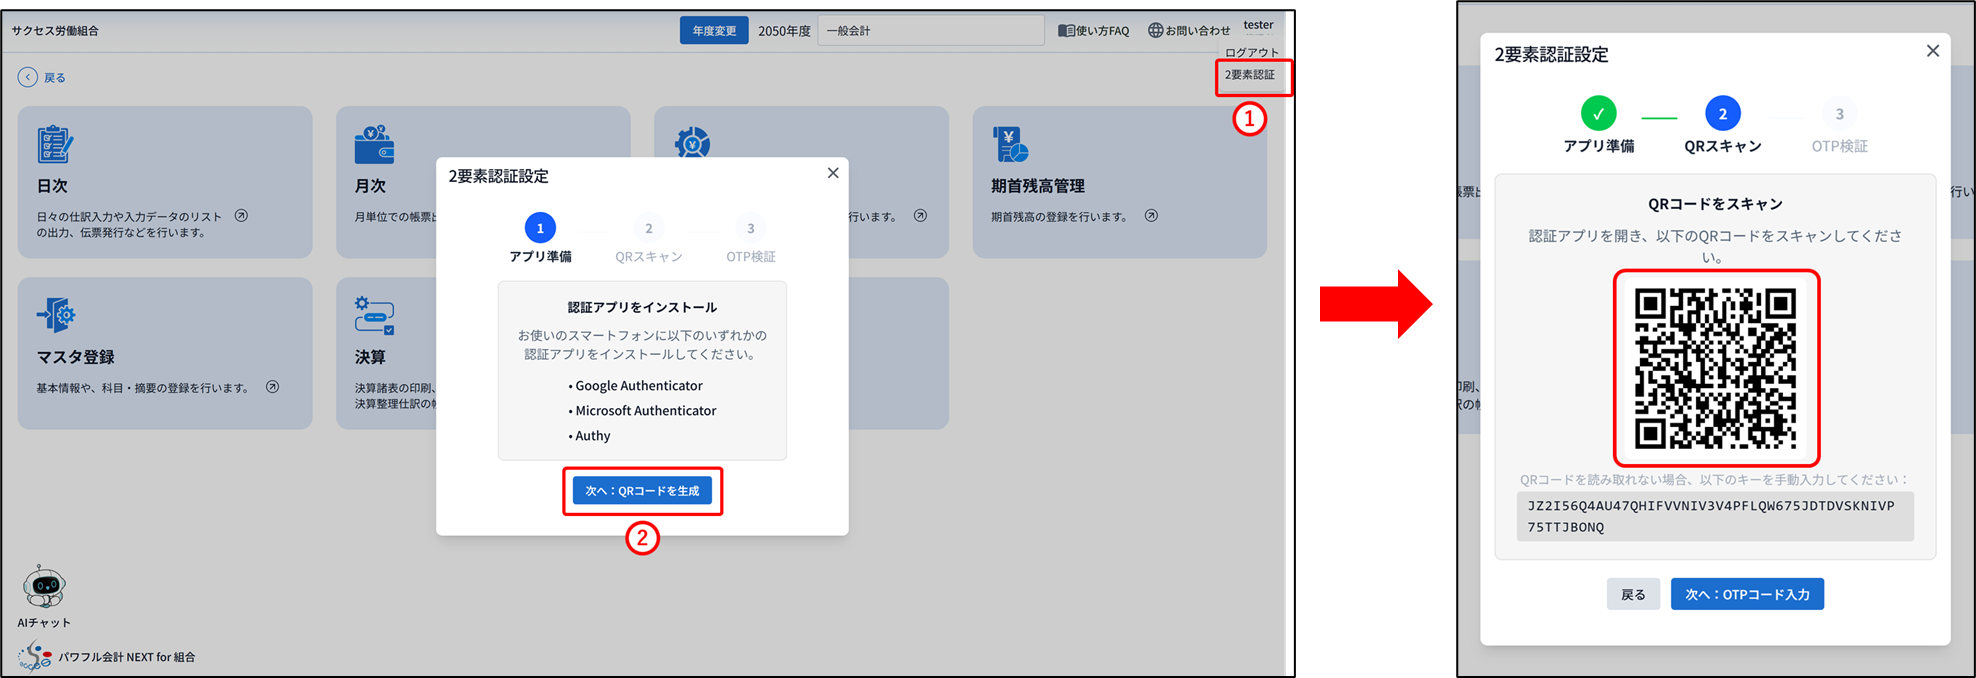The image size is (1976, 678).
Task: Click the 期首残高管理 yen document icon
Action: (x=1010, y=144)
